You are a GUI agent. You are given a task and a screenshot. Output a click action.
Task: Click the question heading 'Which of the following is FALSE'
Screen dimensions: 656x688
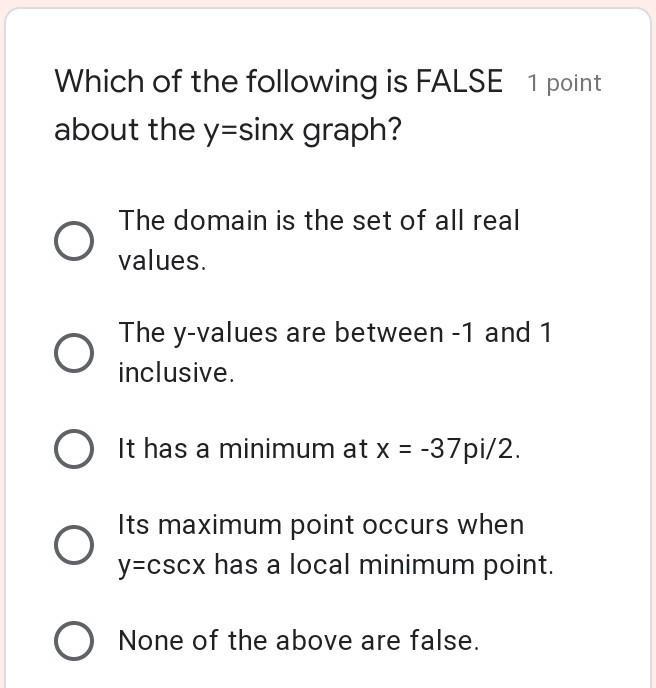click(x=279, y=82)
